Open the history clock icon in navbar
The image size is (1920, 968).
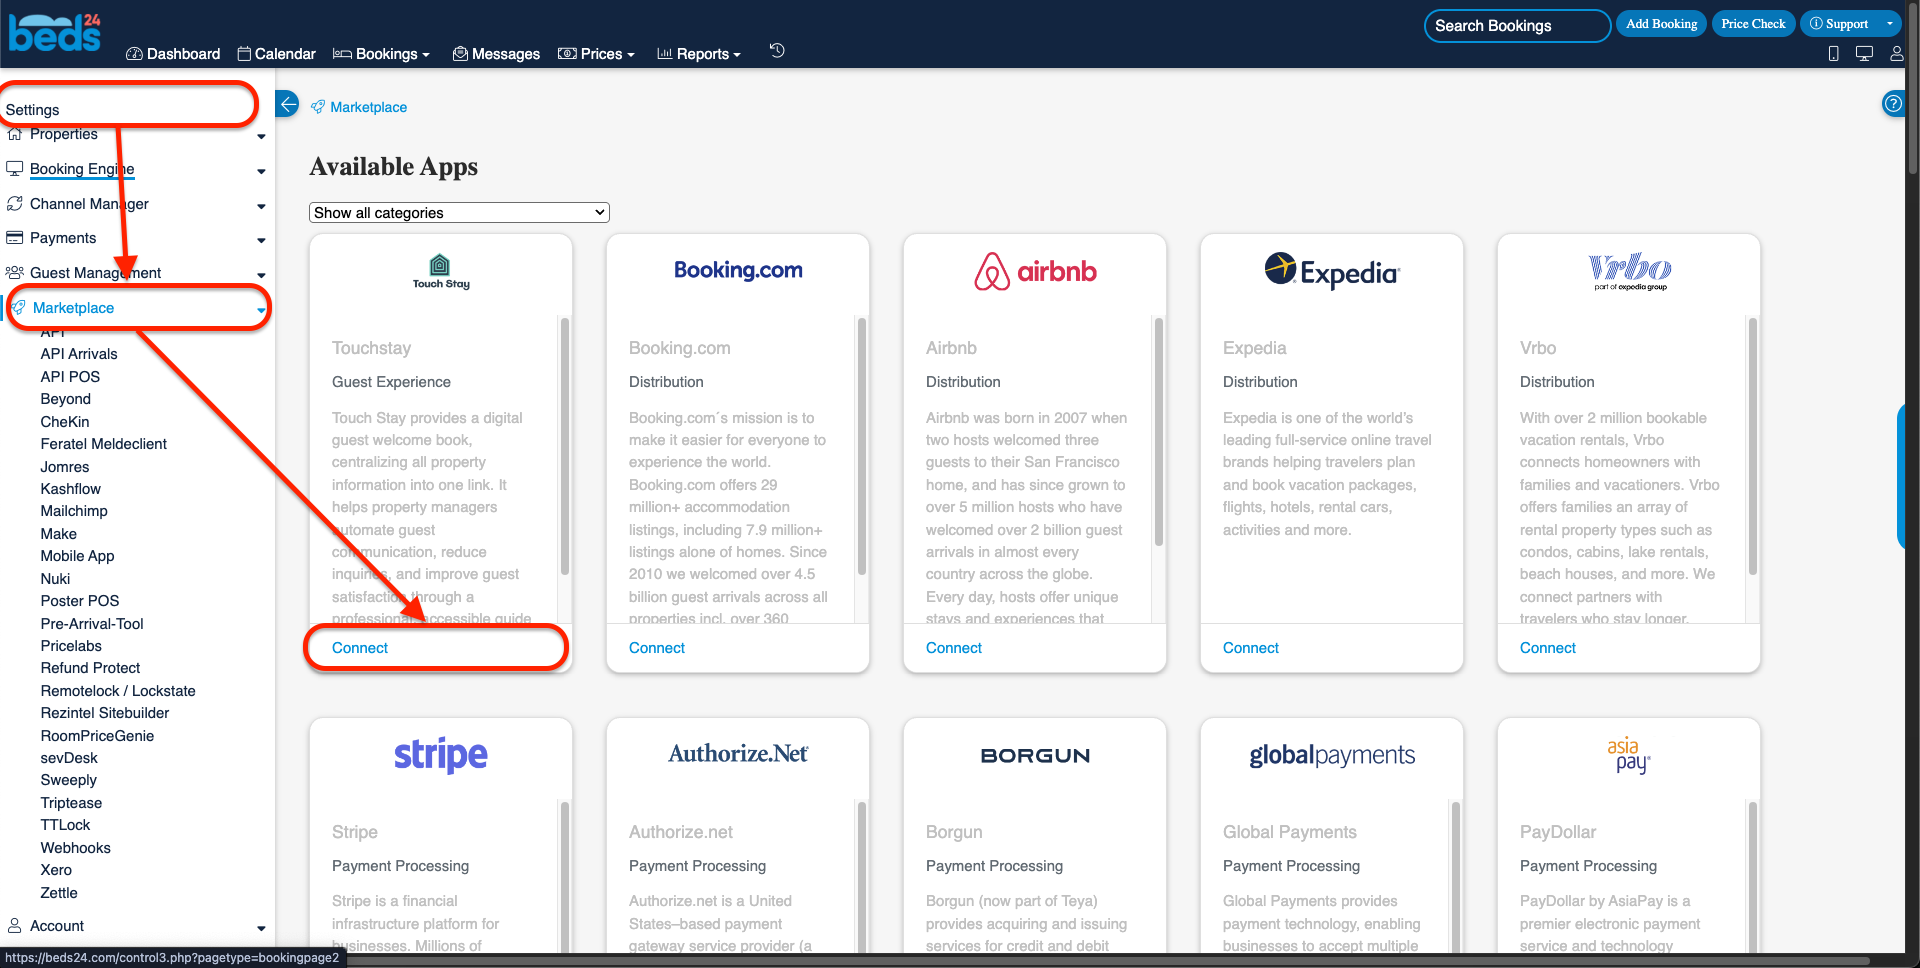pyautogui.click(x=777, y=51)
